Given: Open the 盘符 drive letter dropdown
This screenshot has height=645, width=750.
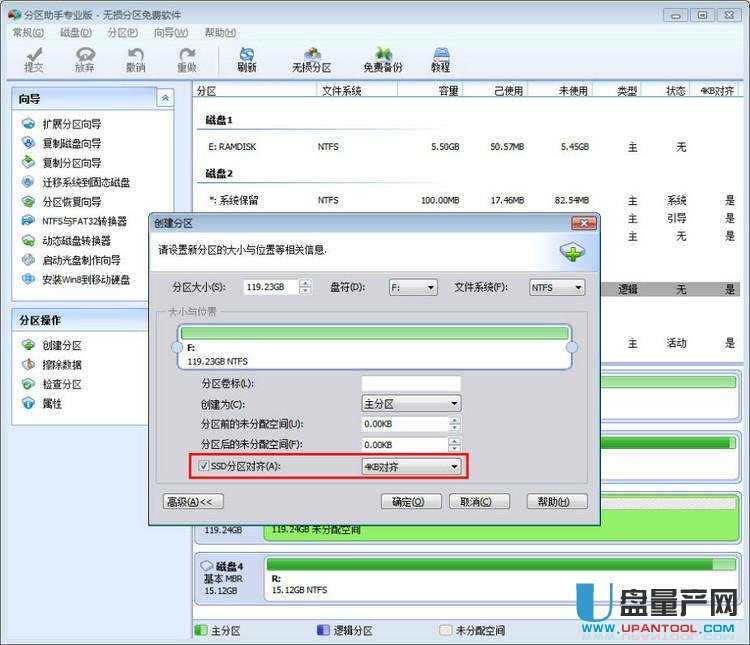Looking at the screenshot, I should [412, 287].
